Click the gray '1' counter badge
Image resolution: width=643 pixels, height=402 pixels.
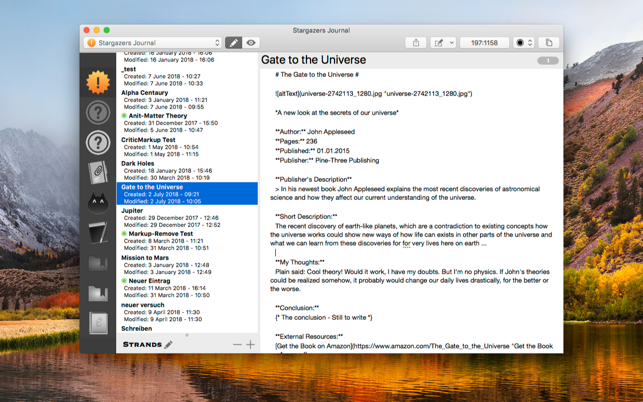point(548,61)
